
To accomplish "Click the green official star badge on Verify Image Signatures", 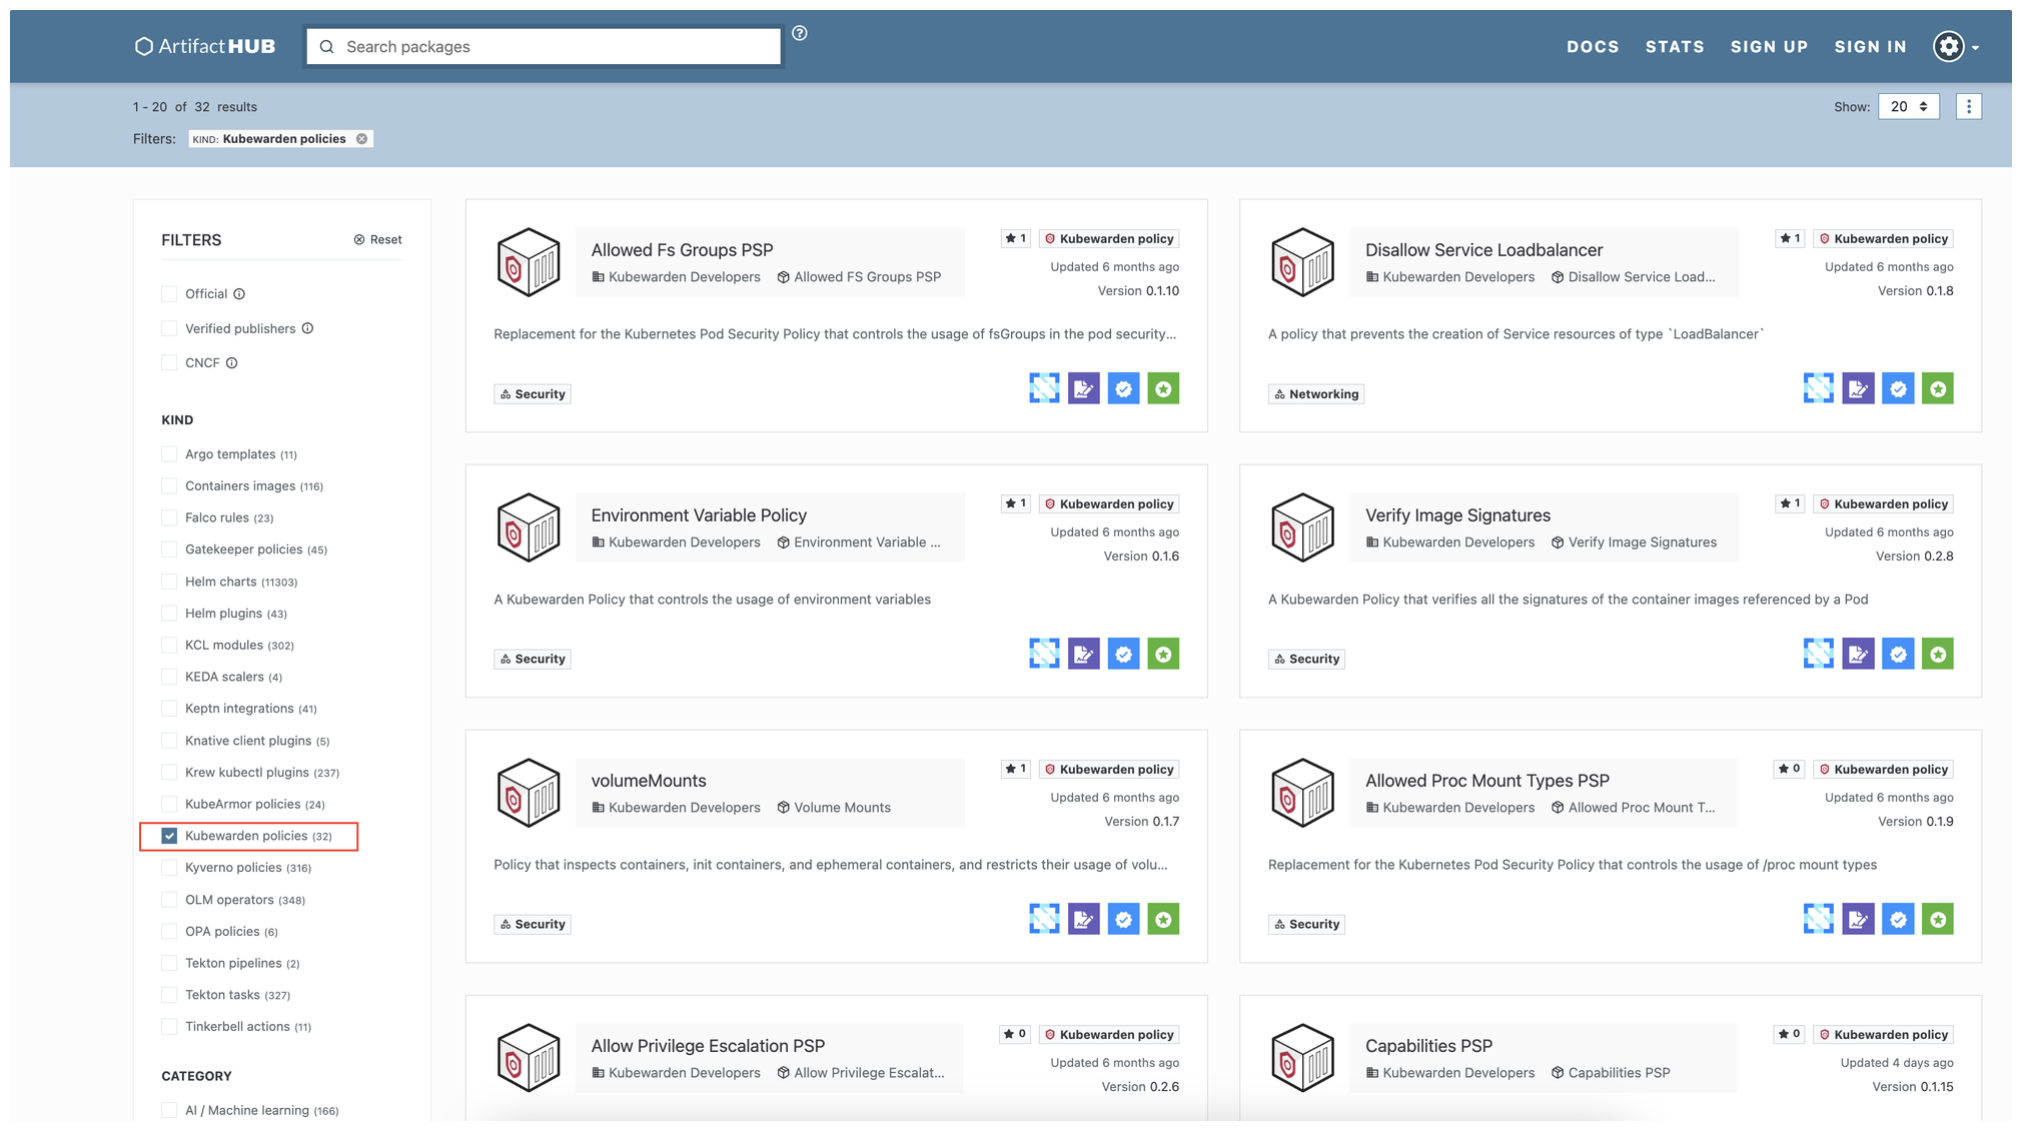I will (x=1937, y=654).
